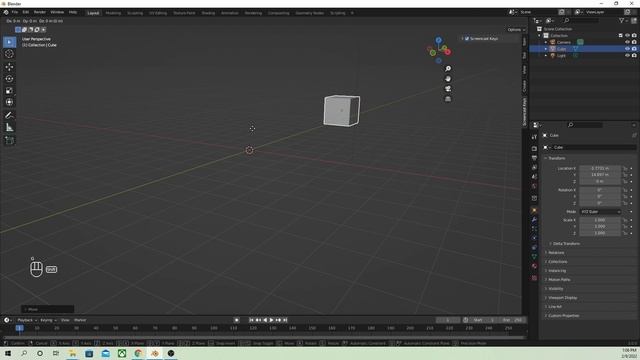Switch perspective/orthographic grid icon
Screen dimensions: 640x360
pyautogui.click(x=448, y=99)
